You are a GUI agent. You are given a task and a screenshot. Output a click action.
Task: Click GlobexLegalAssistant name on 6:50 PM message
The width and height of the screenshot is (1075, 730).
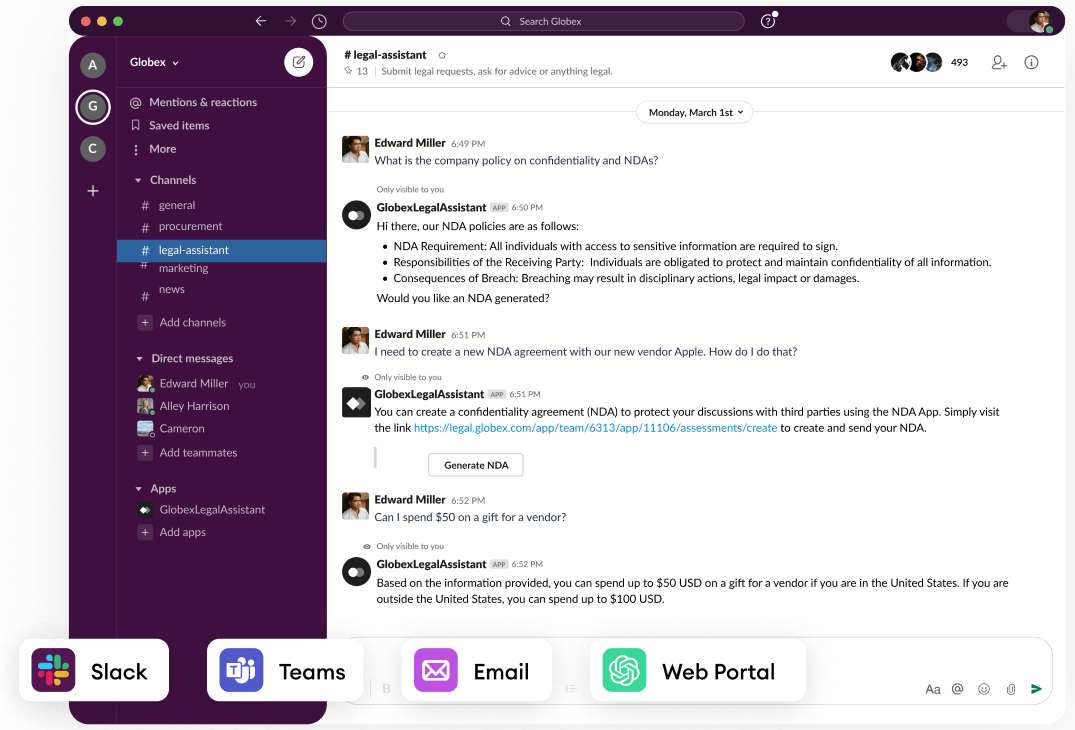(x=431, y=207)
